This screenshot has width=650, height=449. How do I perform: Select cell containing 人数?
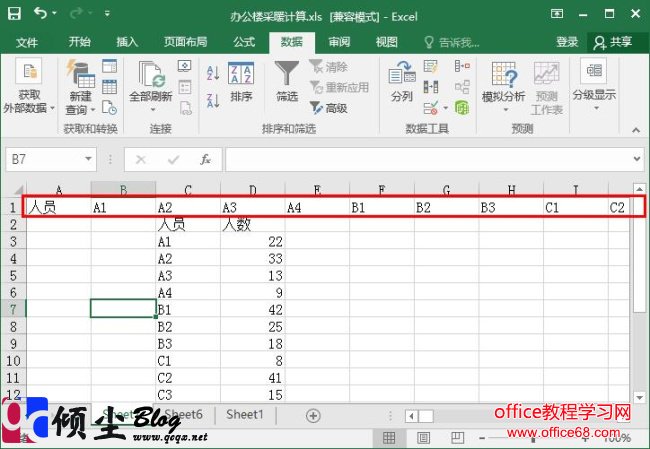coord(252,225)
